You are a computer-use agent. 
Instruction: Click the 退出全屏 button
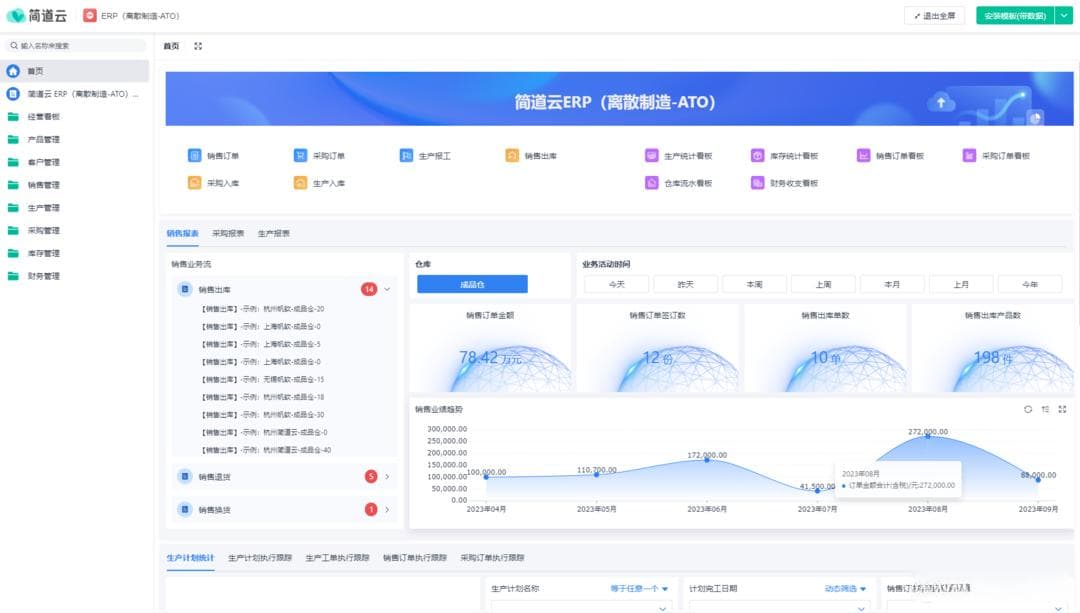click(x=935, y=15)
